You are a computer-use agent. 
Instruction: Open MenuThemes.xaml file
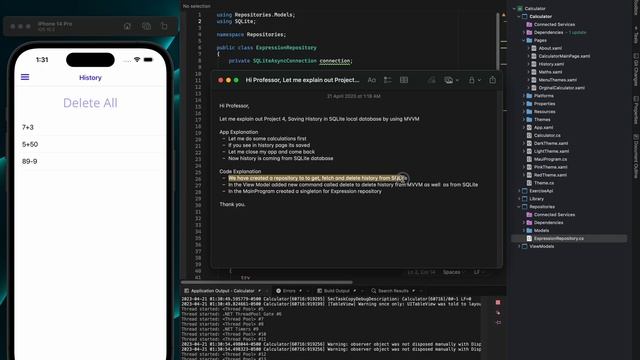click(557, 80)
